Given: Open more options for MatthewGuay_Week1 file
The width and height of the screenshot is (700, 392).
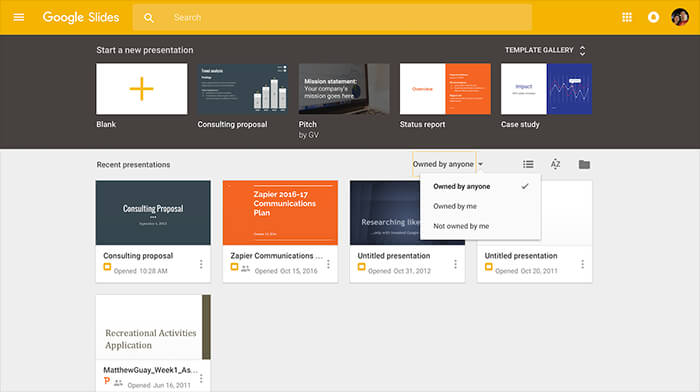Looking at the screenshot, I should (201, 379).
